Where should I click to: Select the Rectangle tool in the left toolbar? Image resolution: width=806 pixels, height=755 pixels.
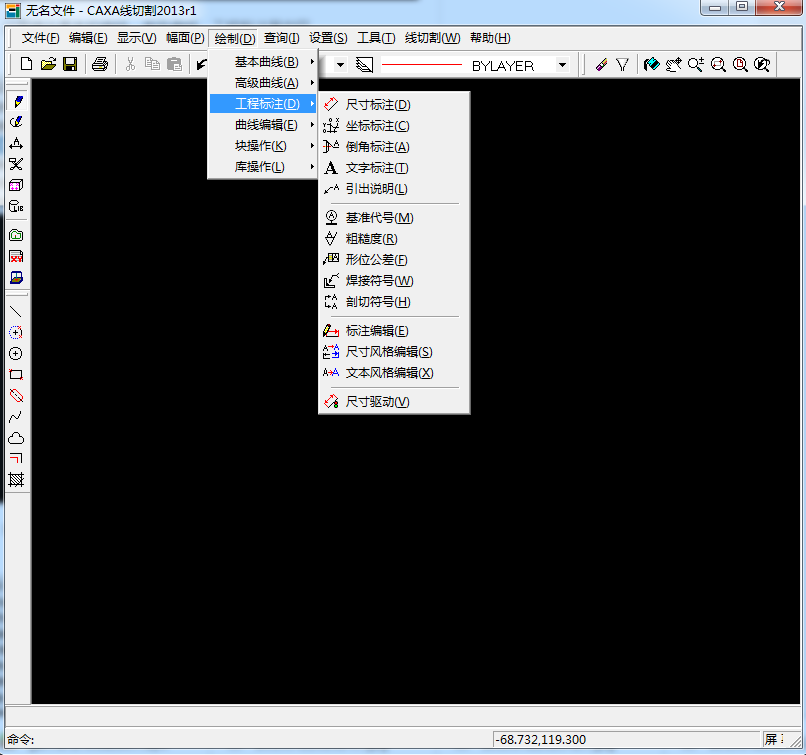(x=16, y=375)
